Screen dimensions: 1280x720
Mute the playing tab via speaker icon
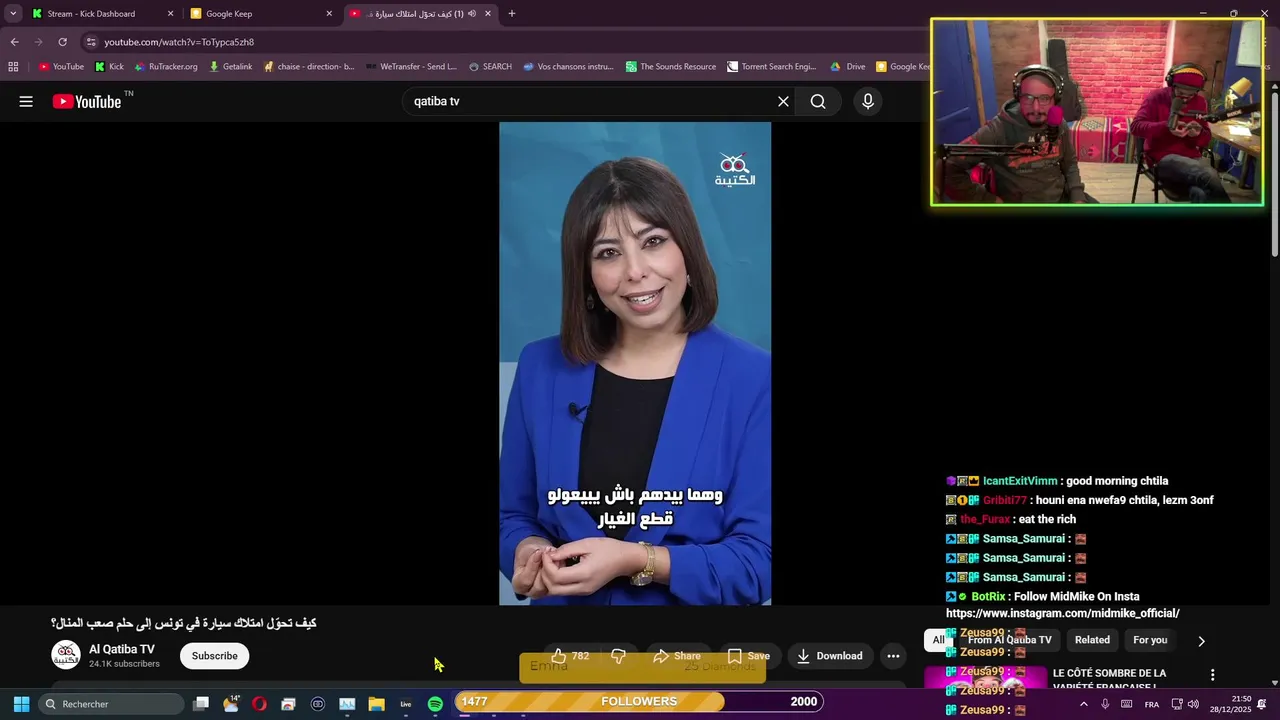click(x=472, y=14)
